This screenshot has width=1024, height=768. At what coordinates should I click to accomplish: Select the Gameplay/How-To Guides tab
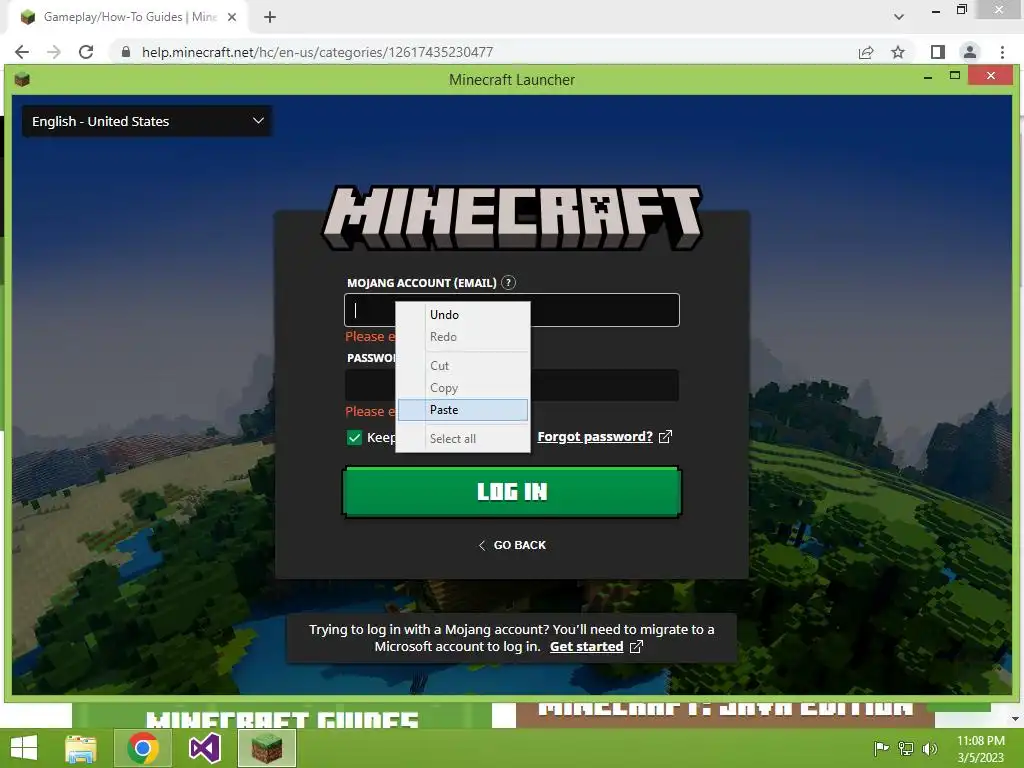click(x=129, y=17)
